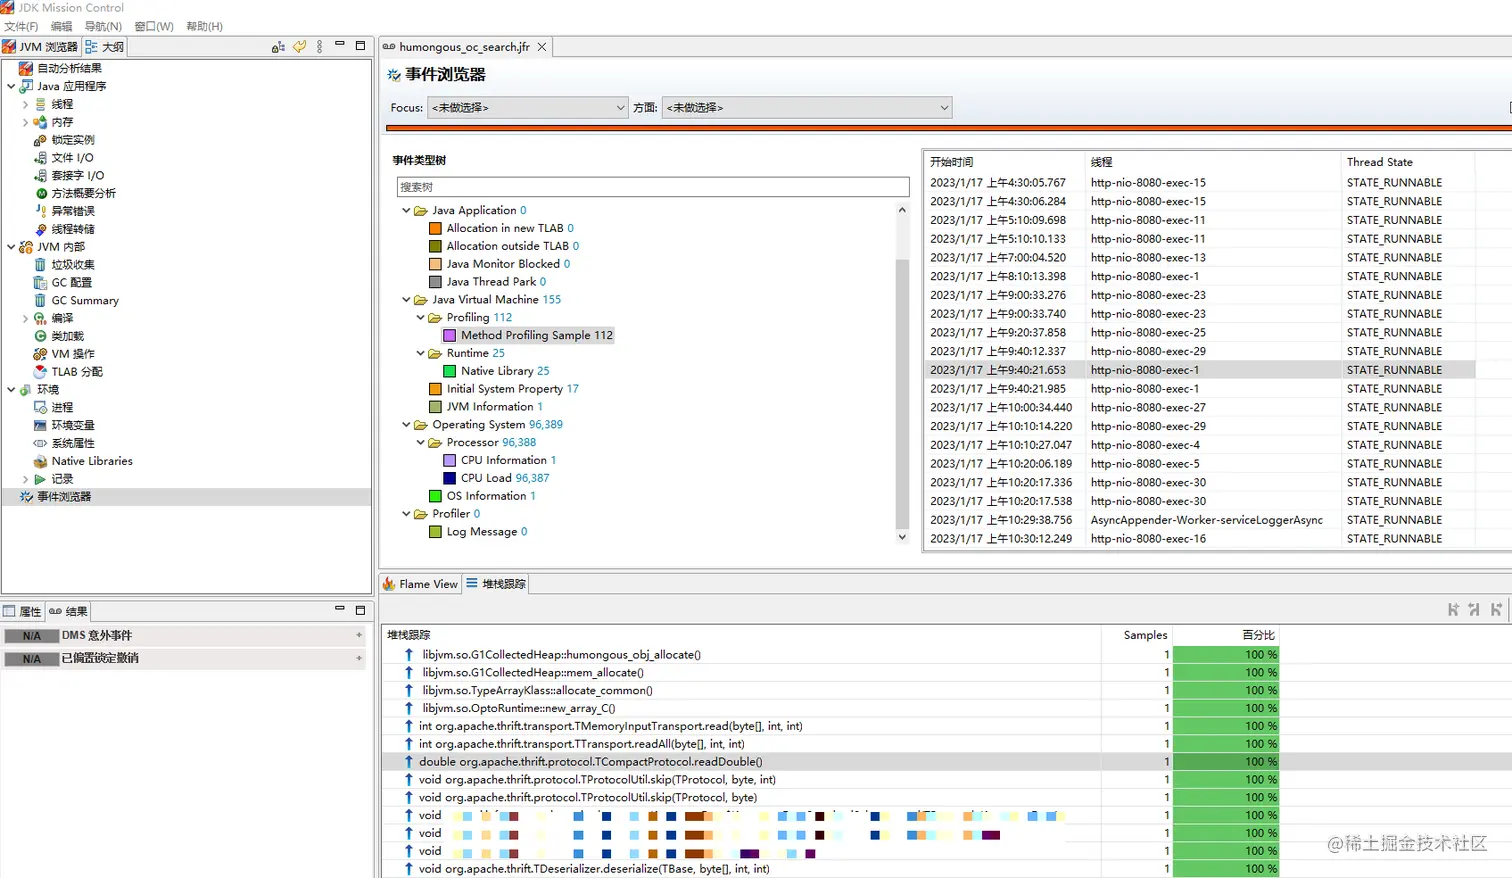Viewport: 1512px width, 878px height.
Task: Click the 搜索树 search field
Action: click(x=653, y=187)
